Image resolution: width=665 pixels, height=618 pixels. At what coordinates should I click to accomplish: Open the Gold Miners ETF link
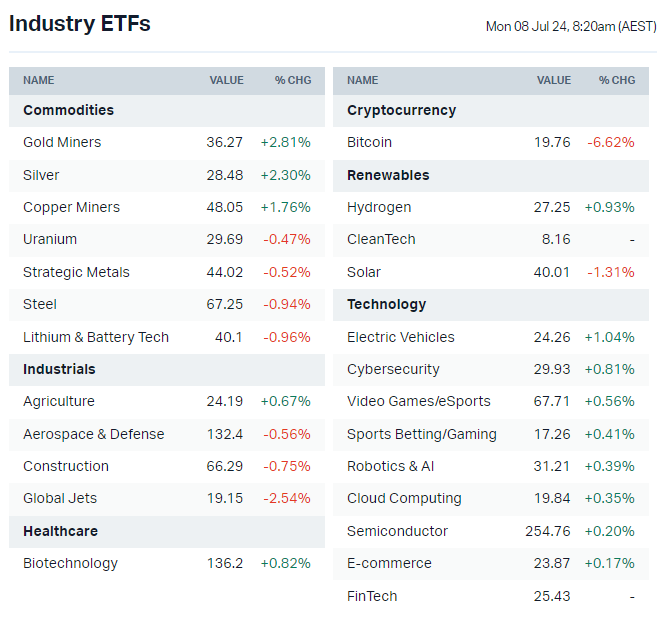[62, 142]
